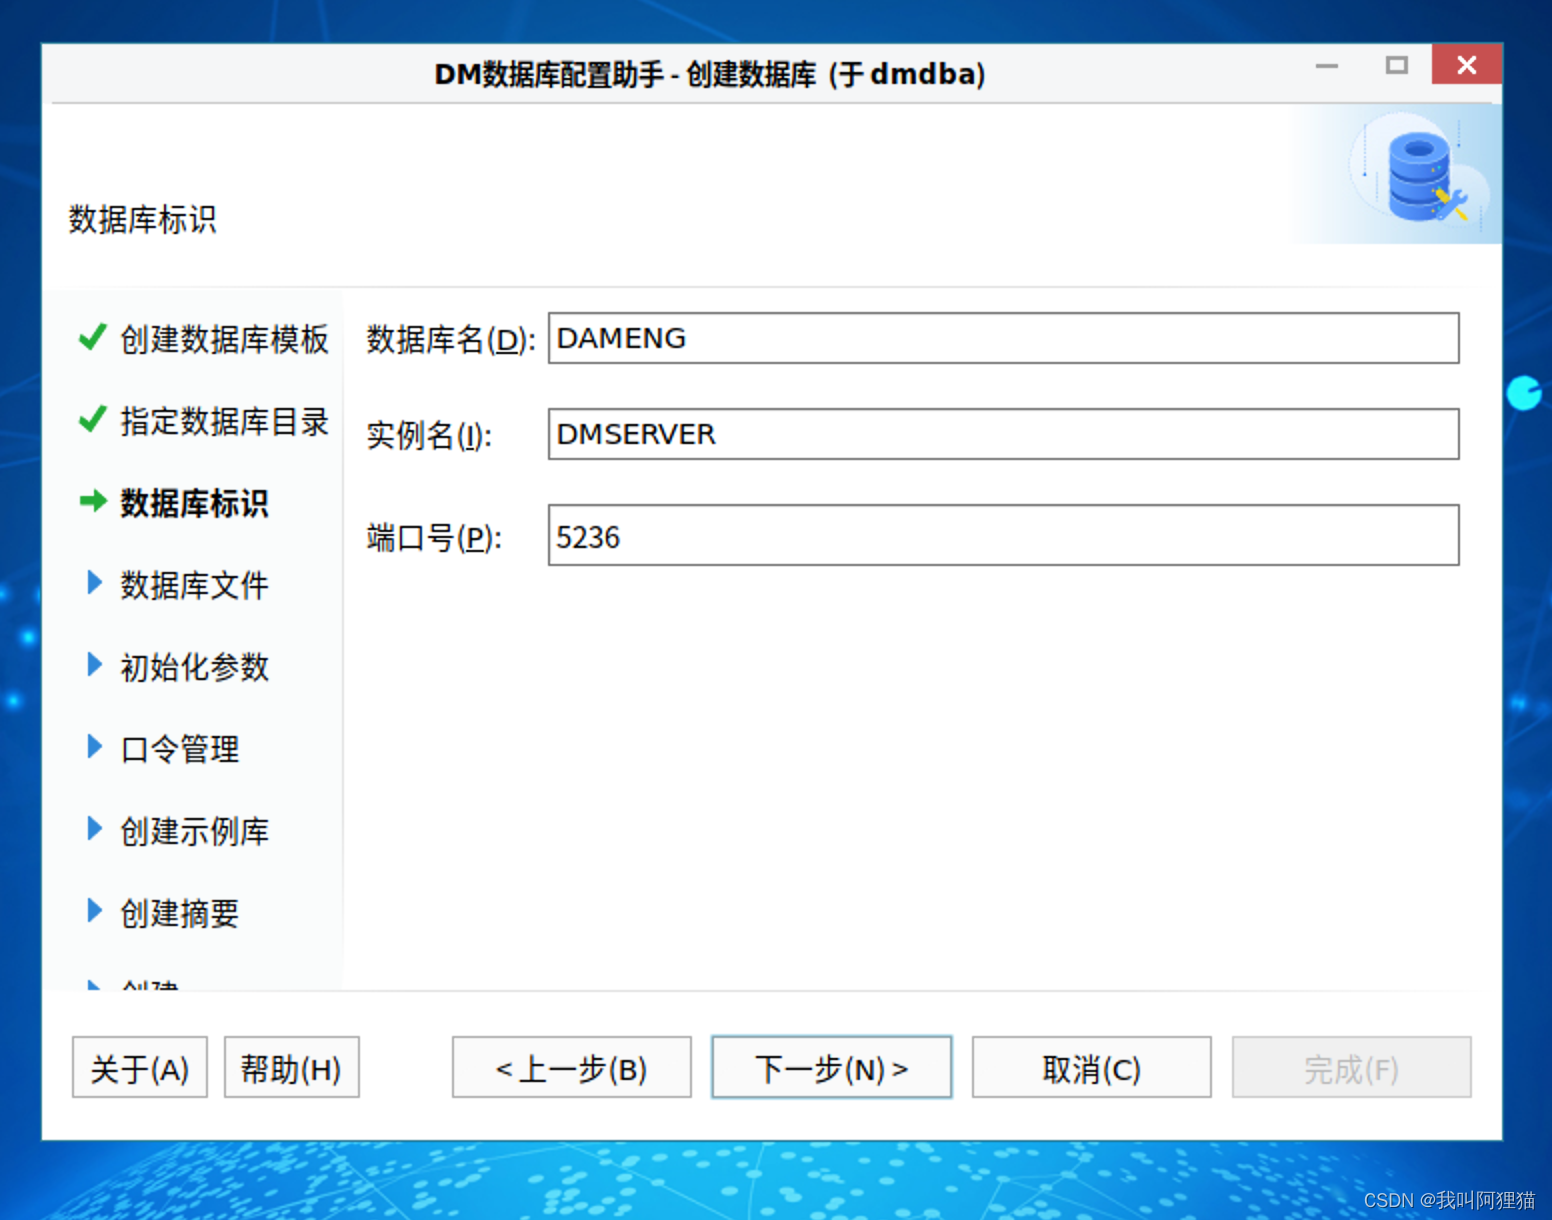Click the 端口号(P) label

[x=434, y=538]
